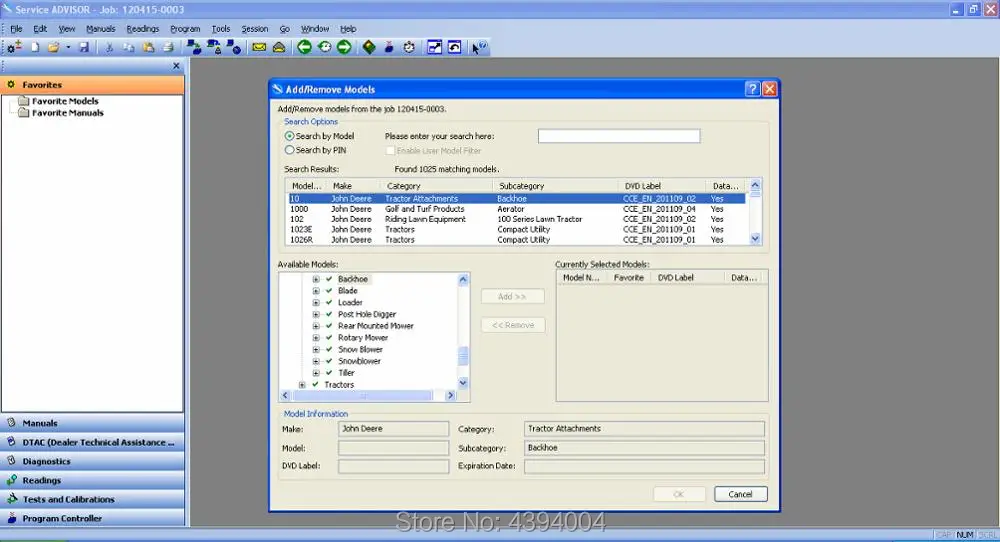
Task: Click the open envelope toolbar icon
Action: [279, 47]
